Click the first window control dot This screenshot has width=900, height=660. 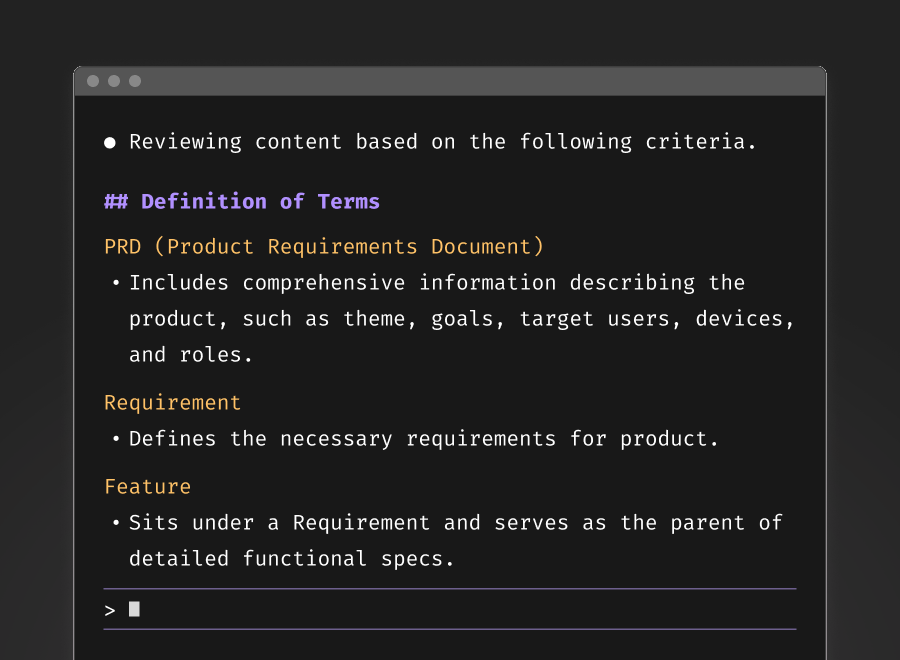93,81
